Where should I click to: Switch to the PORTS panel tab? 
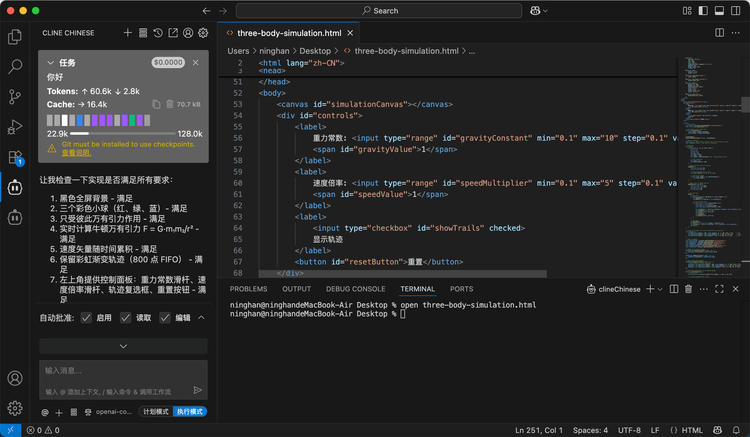pyautogui.click(x=461, y=289)
